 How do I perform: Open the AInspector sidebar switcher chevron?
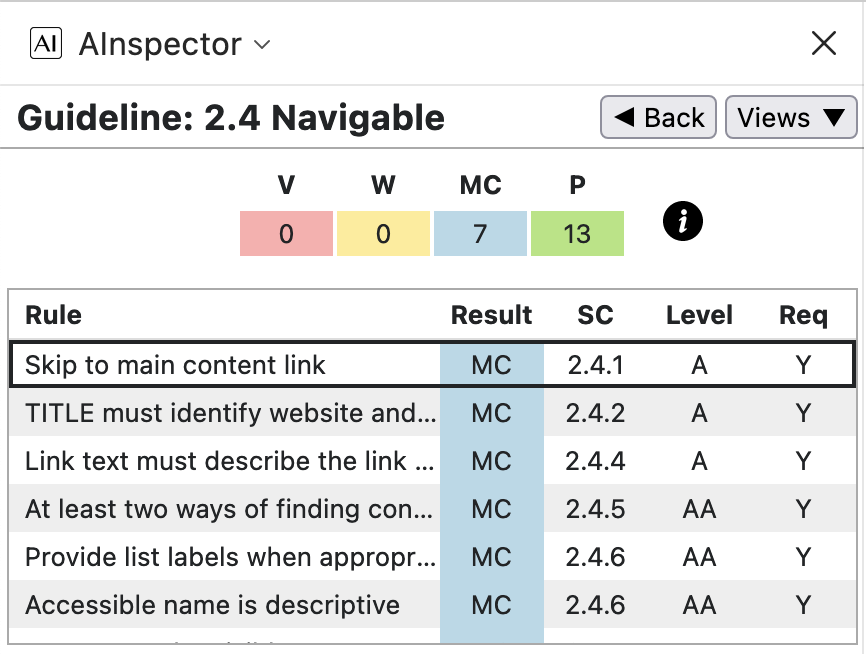[262, 44]
